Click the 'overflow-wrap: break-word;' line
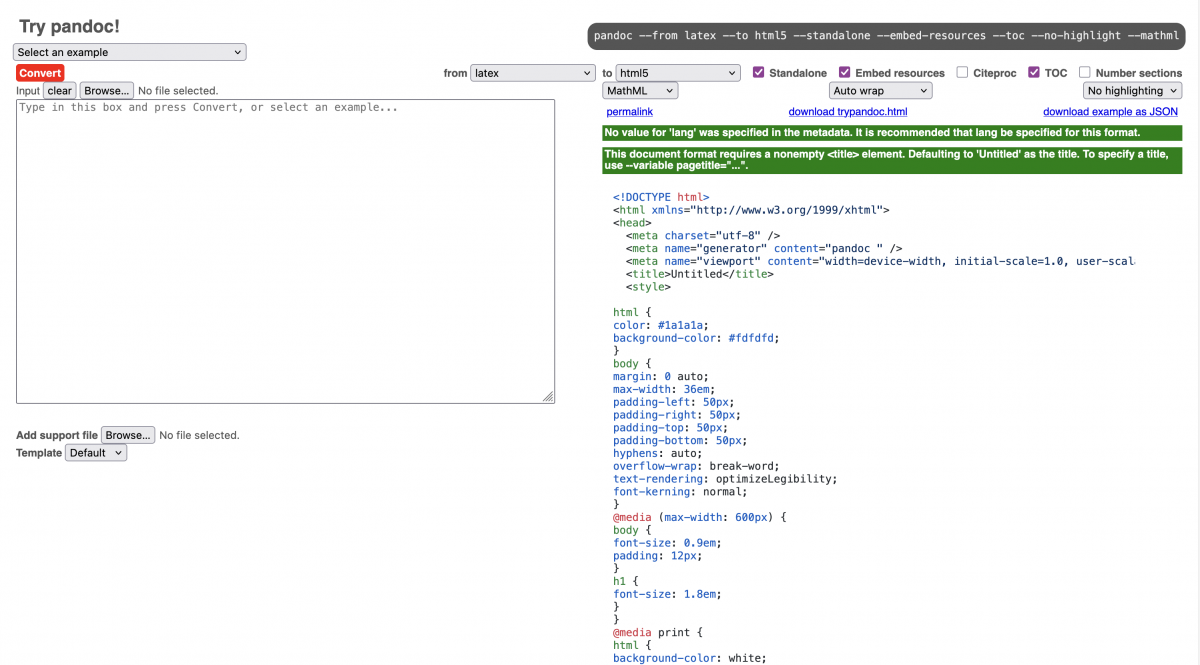The height and width of the screenshot is (665, 1200). 696,466
